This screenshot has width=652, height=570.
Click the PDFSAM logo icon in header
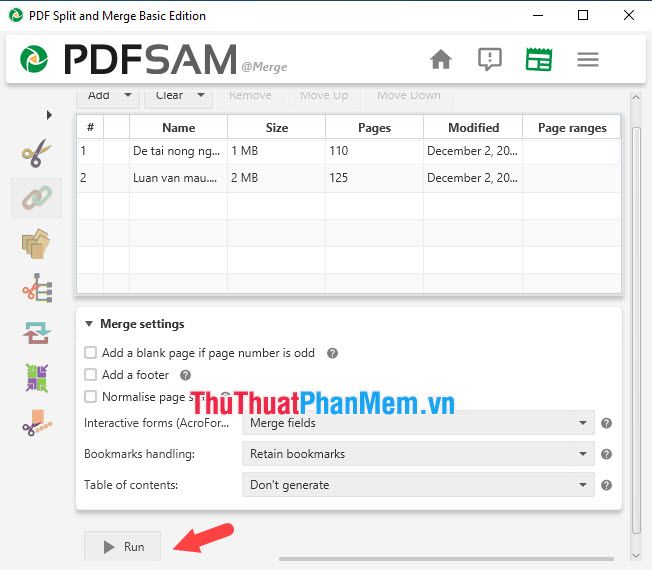34,59
